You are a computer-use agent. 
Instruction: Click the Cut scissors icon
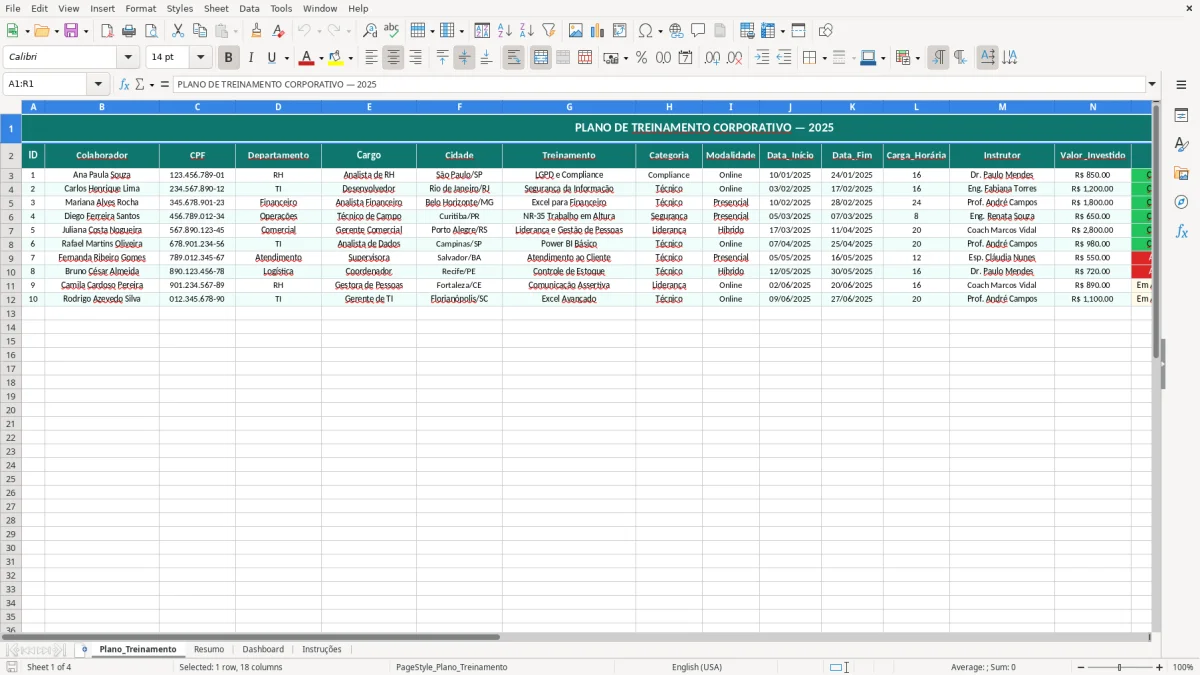178,31
